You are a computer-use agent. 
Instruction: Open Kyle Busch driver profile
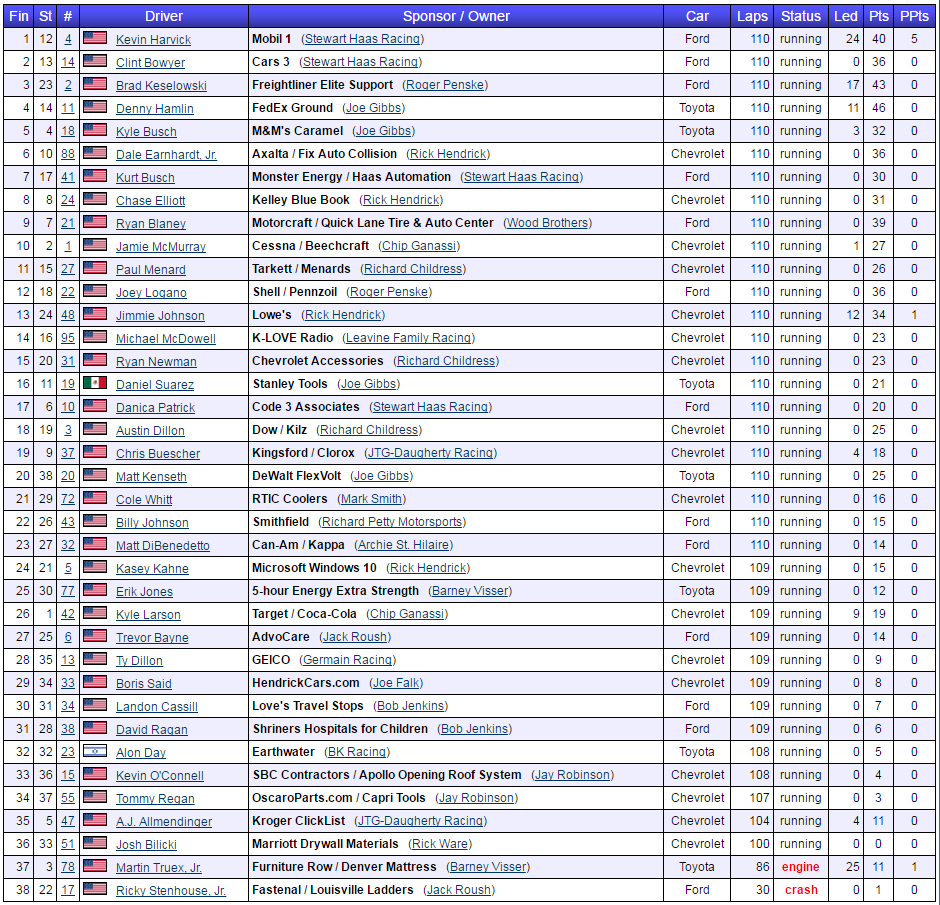[146, 132]
